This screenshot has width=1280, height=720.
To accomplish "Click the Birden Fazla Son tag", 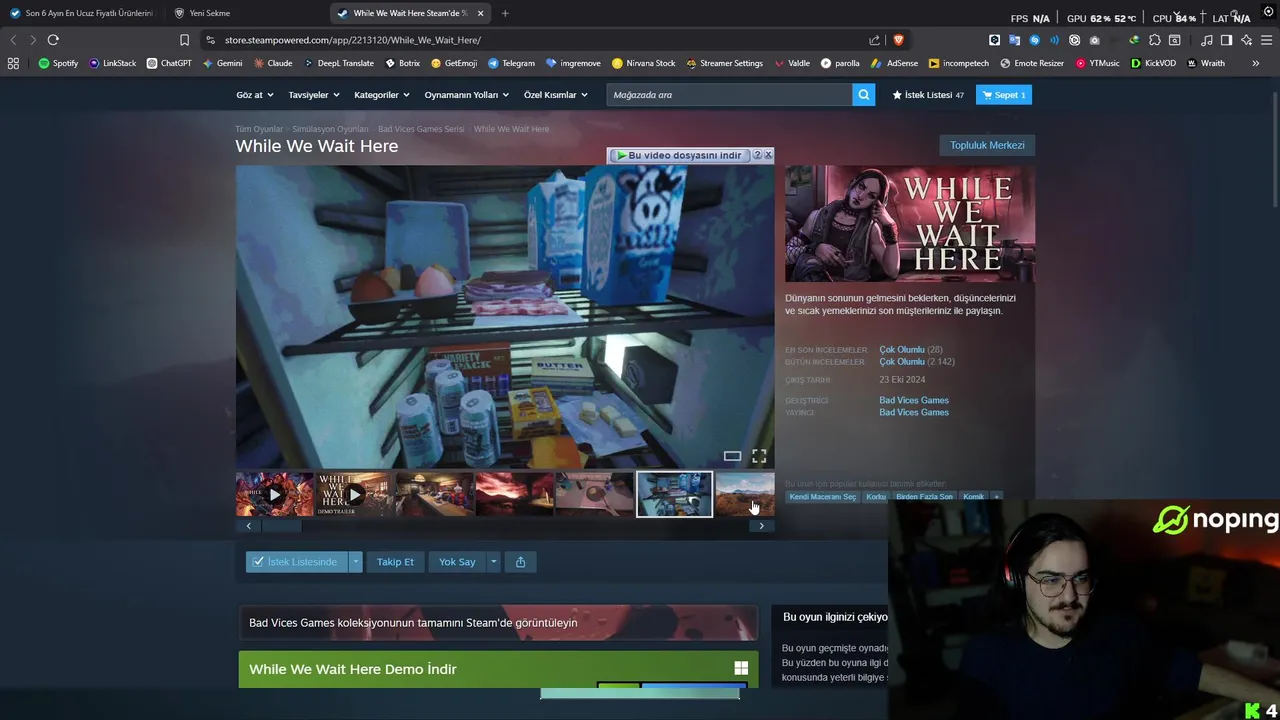I will point(924,497).
